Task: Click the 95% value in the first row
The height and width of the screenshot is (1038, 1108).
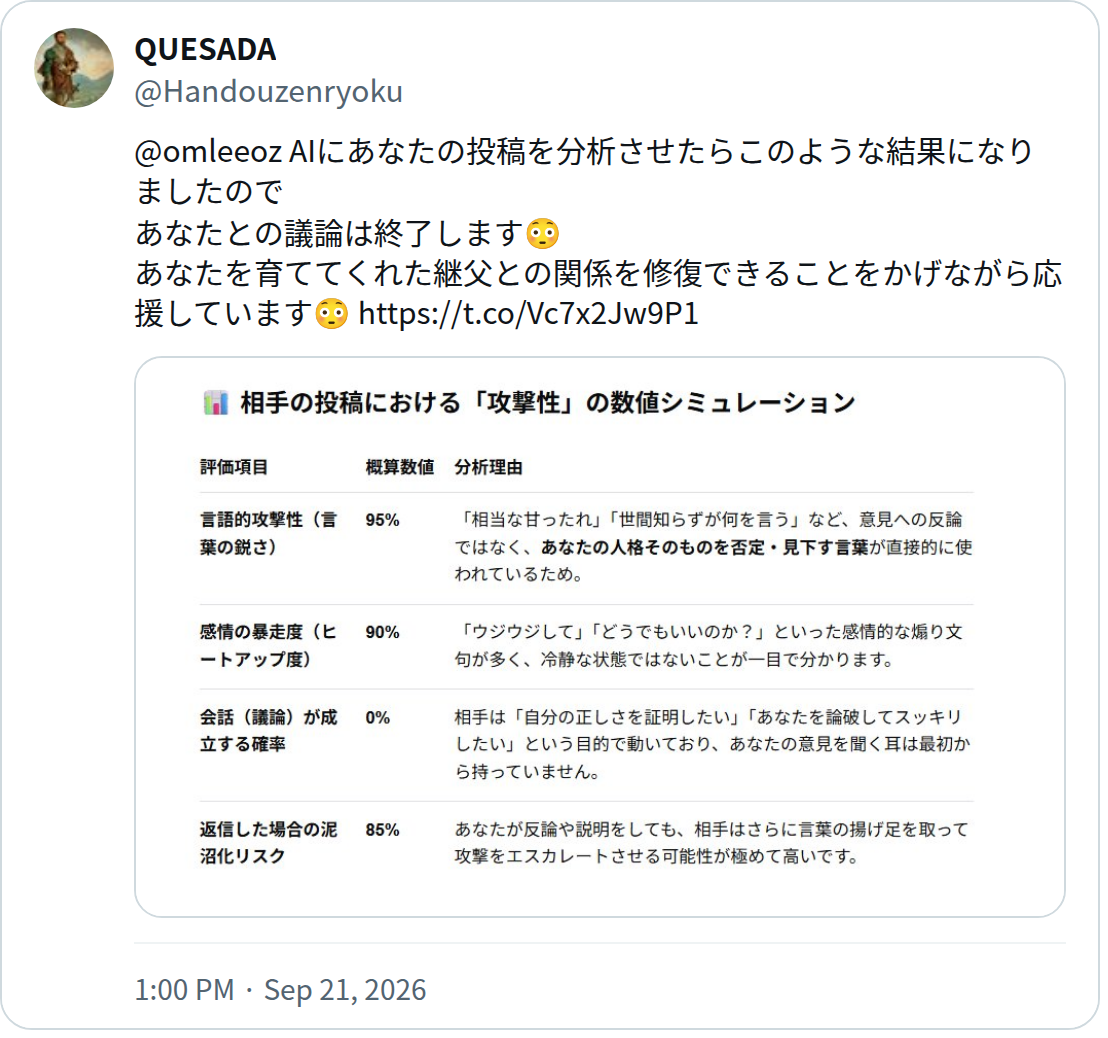Action: click(x=382, y=520)
